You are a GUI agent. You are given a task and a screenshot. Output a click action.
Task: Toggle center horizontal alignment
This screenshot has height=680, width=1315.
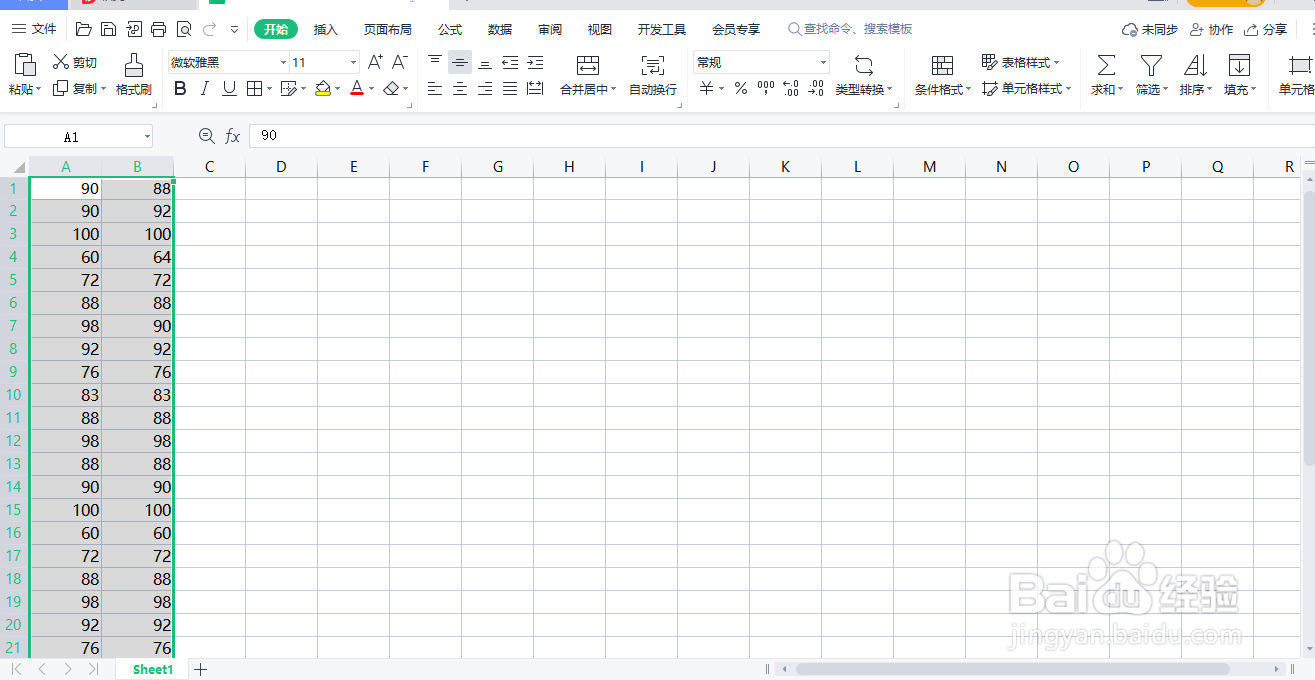(460, 89)
